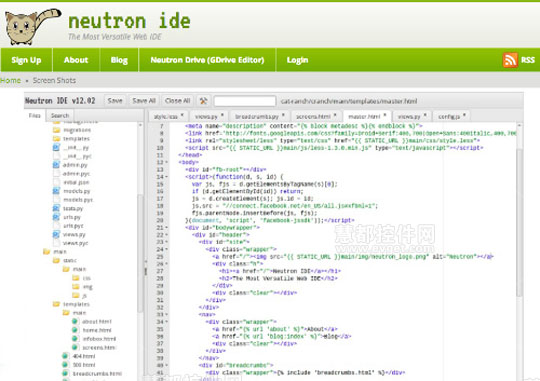540x381 pixels.
Task: Collapse code fold at line 14 script
Action: click(x=167, y=177)
